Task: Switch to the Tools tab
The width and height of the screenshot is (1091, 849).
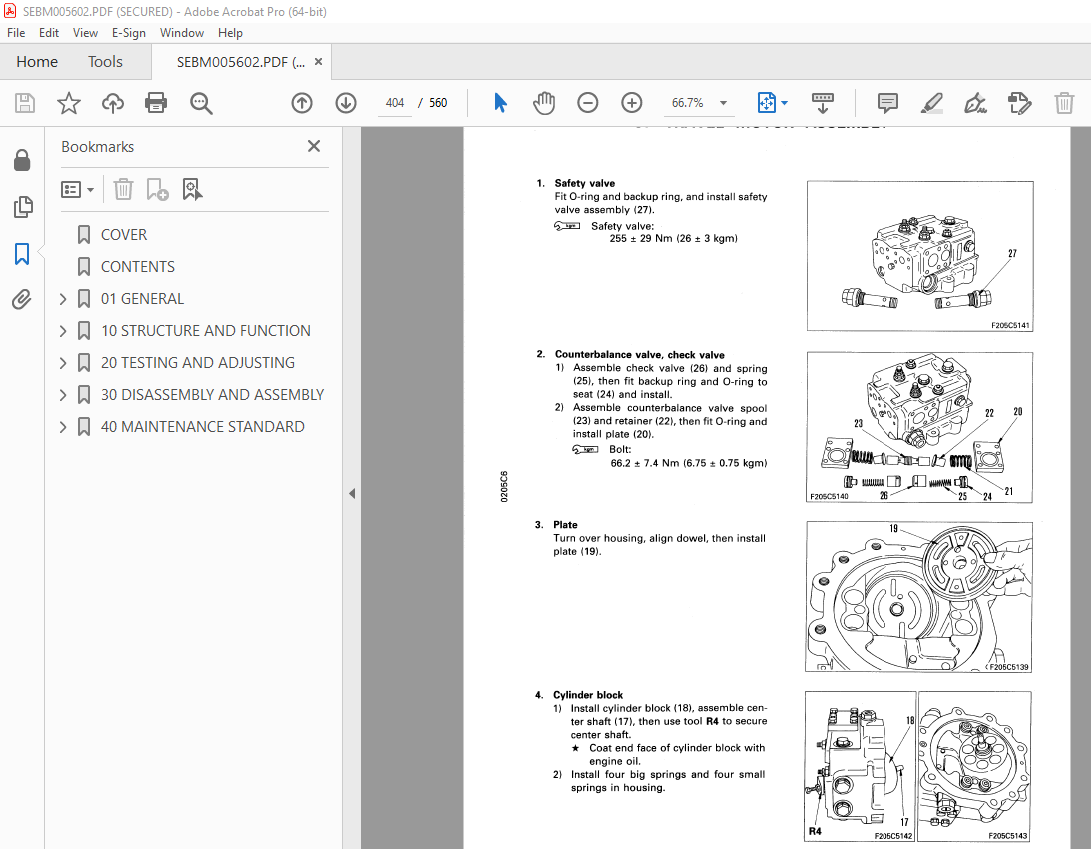Action: [105, 62]
